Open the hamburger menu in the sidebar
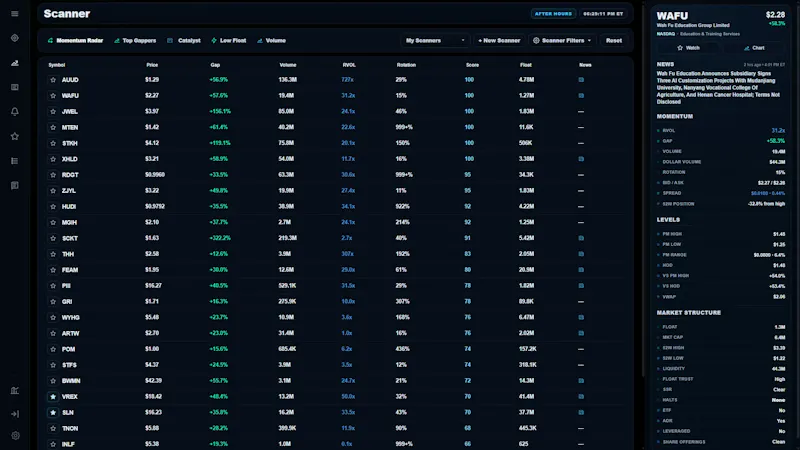The image size is (800, 450). [15, 14]
